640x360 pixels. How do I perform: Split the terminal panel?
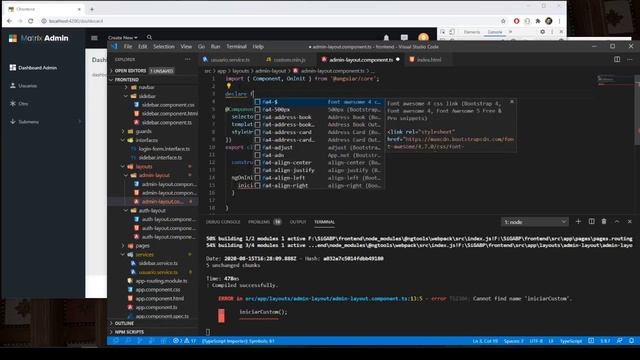591,221
